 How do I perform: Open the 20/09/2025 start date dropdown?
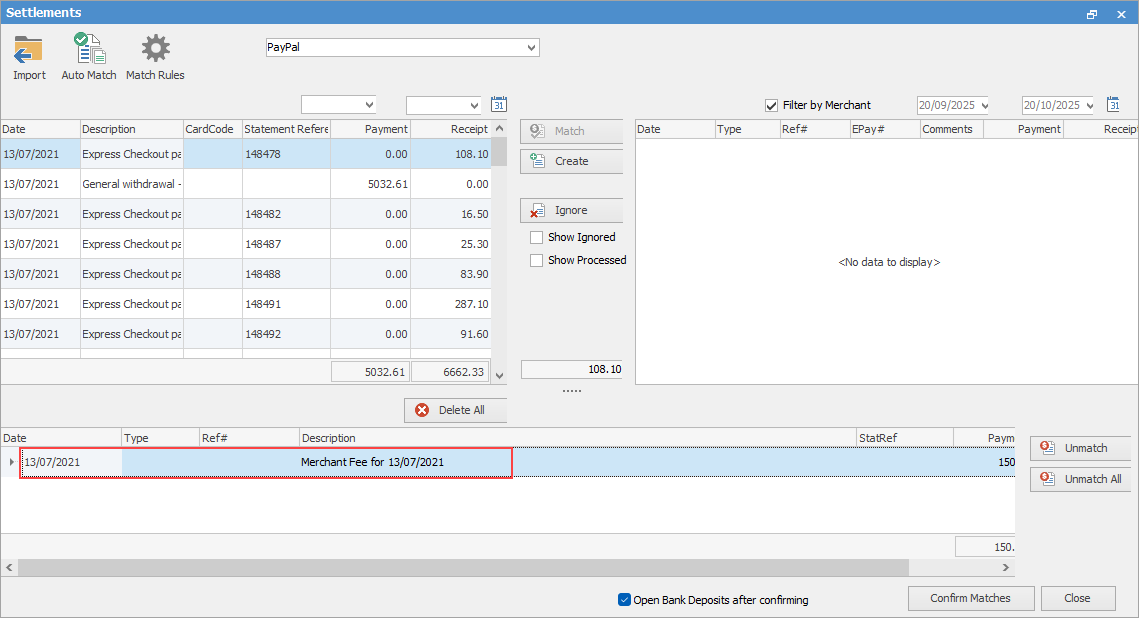984,106
